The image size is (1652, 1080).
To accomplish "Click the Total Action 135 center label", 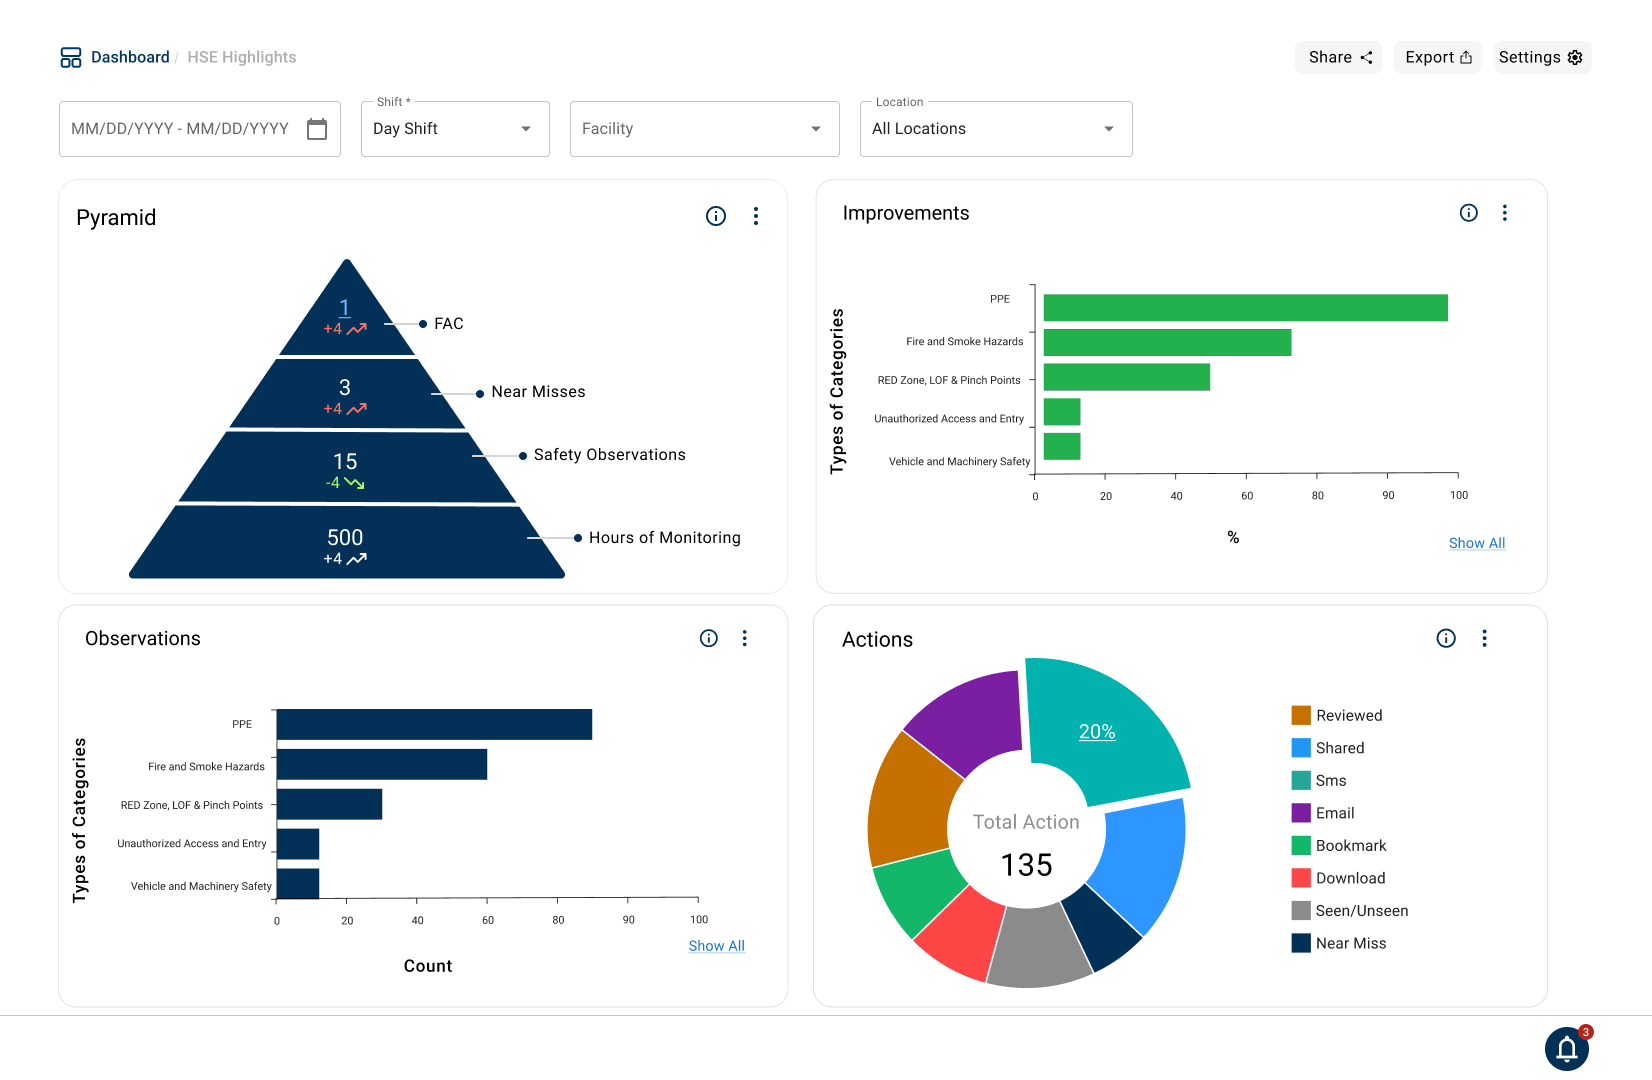I will 1027,844.
